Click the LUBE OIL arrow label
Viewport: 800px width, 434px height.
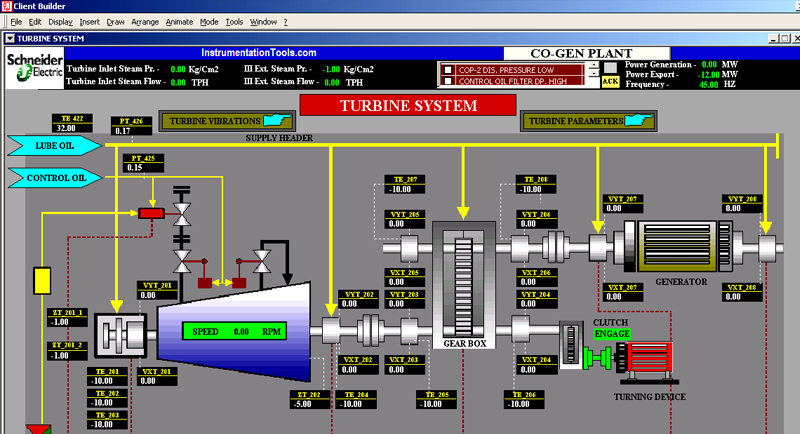(x=55, y=146)
